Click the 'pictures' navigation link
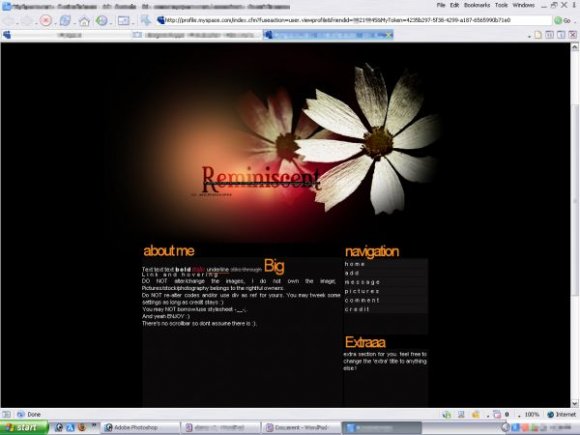Viewport: 580px width, 435px height. [361, 291]
